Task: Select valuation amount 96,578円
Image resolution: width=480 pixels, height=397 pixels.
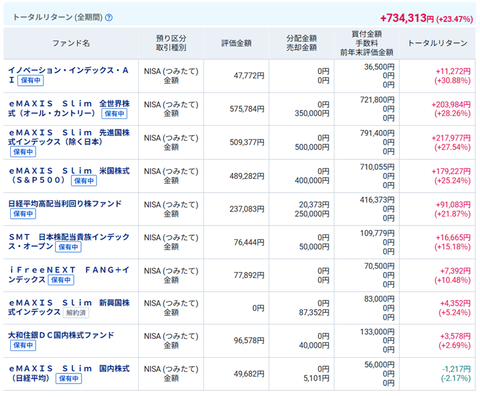Action: tap(249, 341)
